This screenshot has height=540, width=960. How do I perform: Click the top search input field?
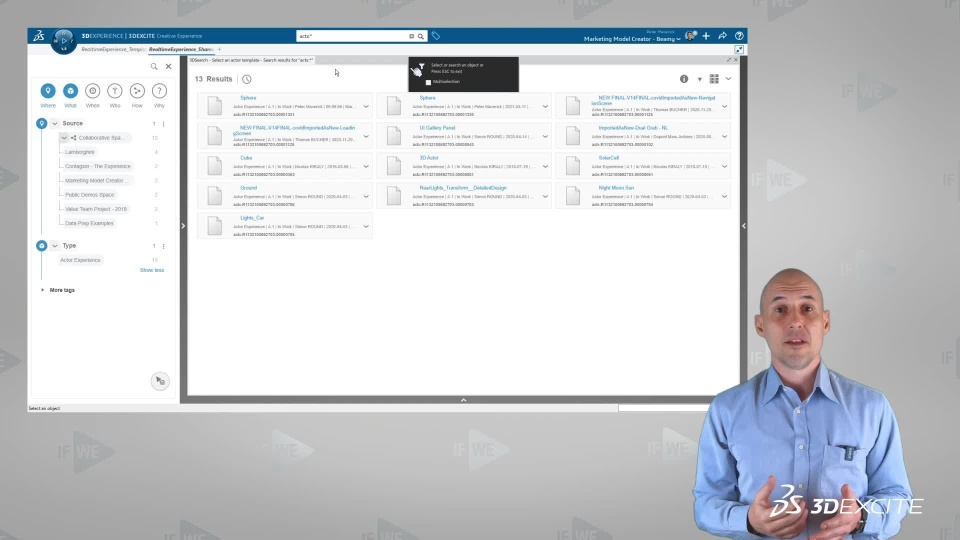352,36
